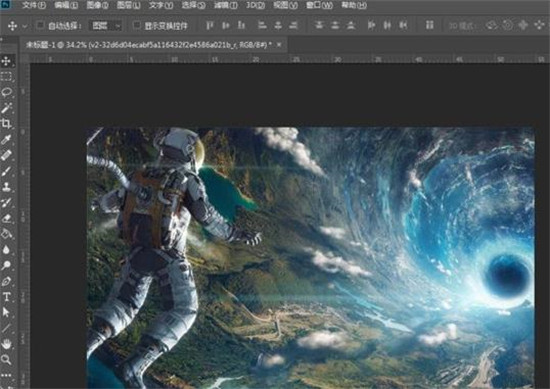Click the Auto-Align Layers icon
The height and width of the screenshot is (389, 550).
click(x=429, y=25)
